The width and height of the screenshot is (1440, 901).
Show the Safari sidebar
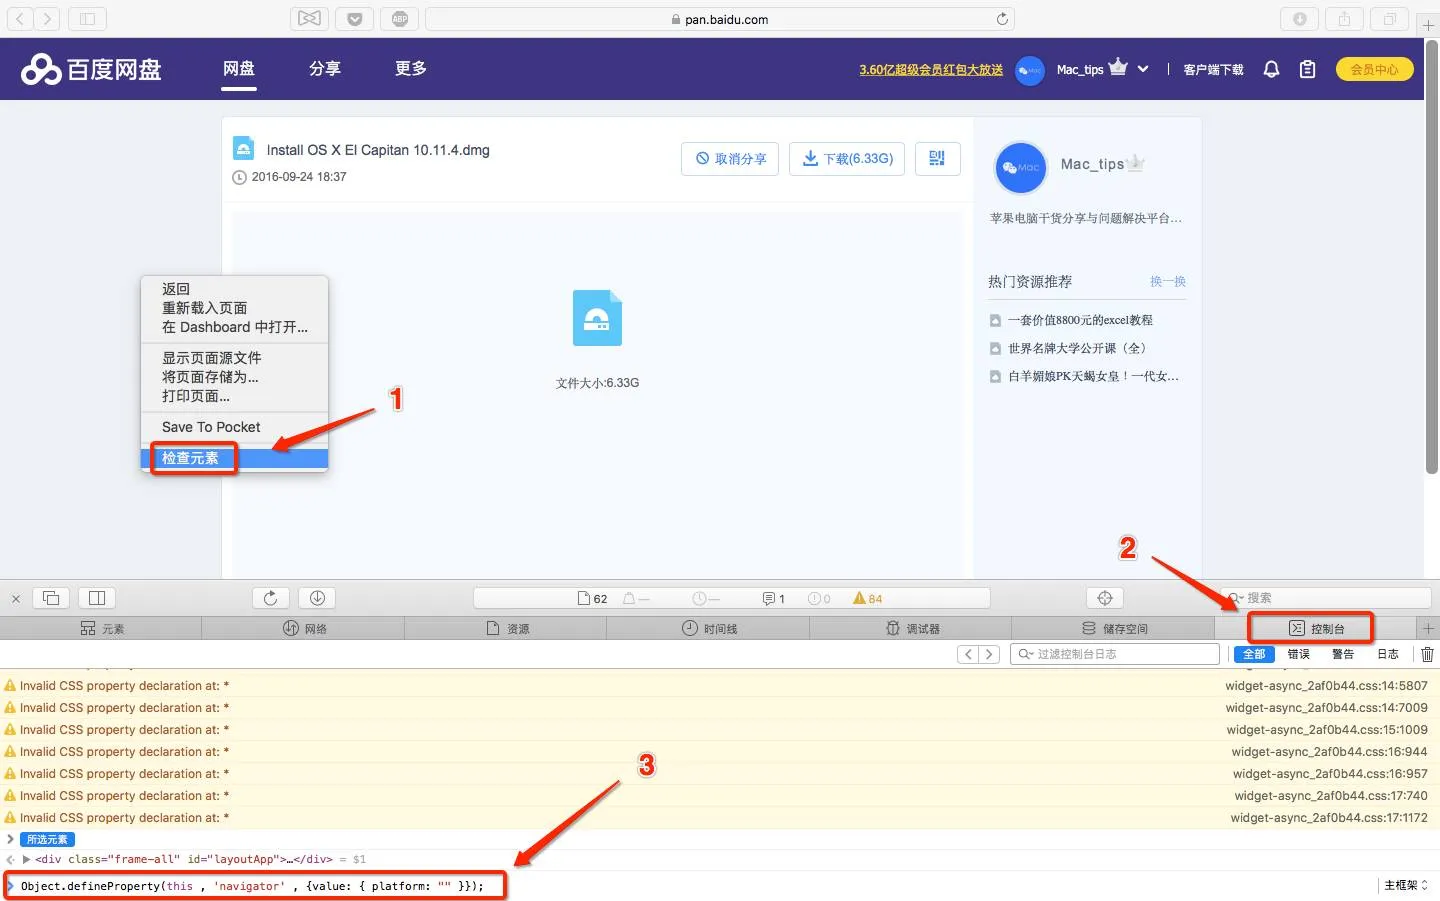[x=87, y=19]
